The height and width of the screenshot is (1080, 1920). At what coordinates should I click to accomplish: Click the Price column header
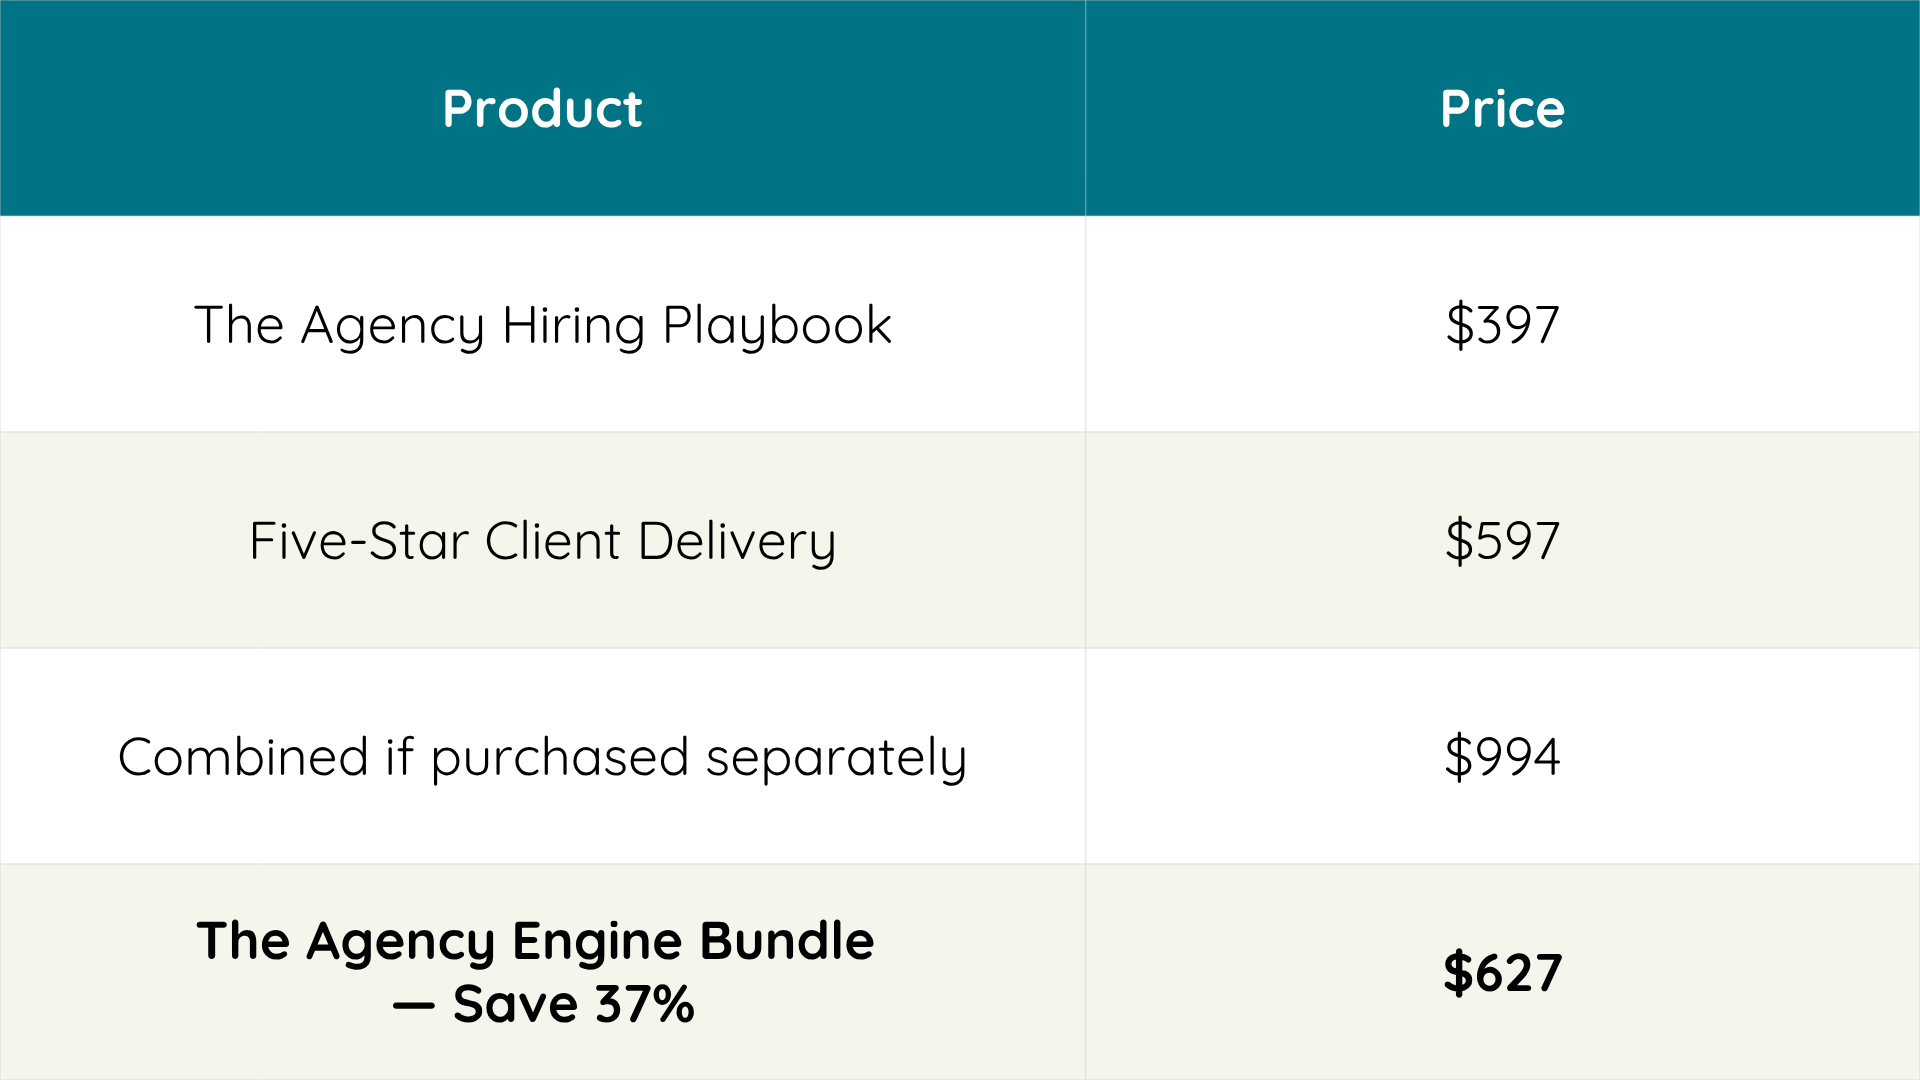pos(1502,108)
